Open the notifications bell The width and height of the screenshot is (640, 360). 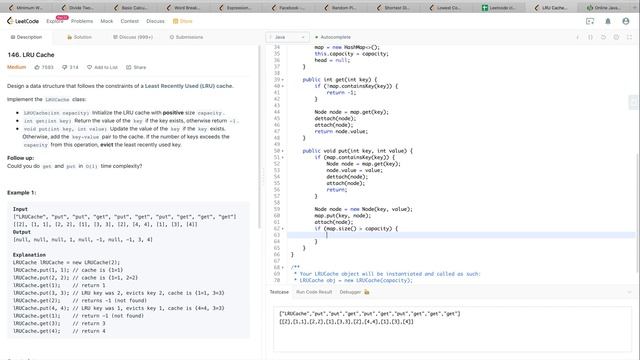coord(608,21)
